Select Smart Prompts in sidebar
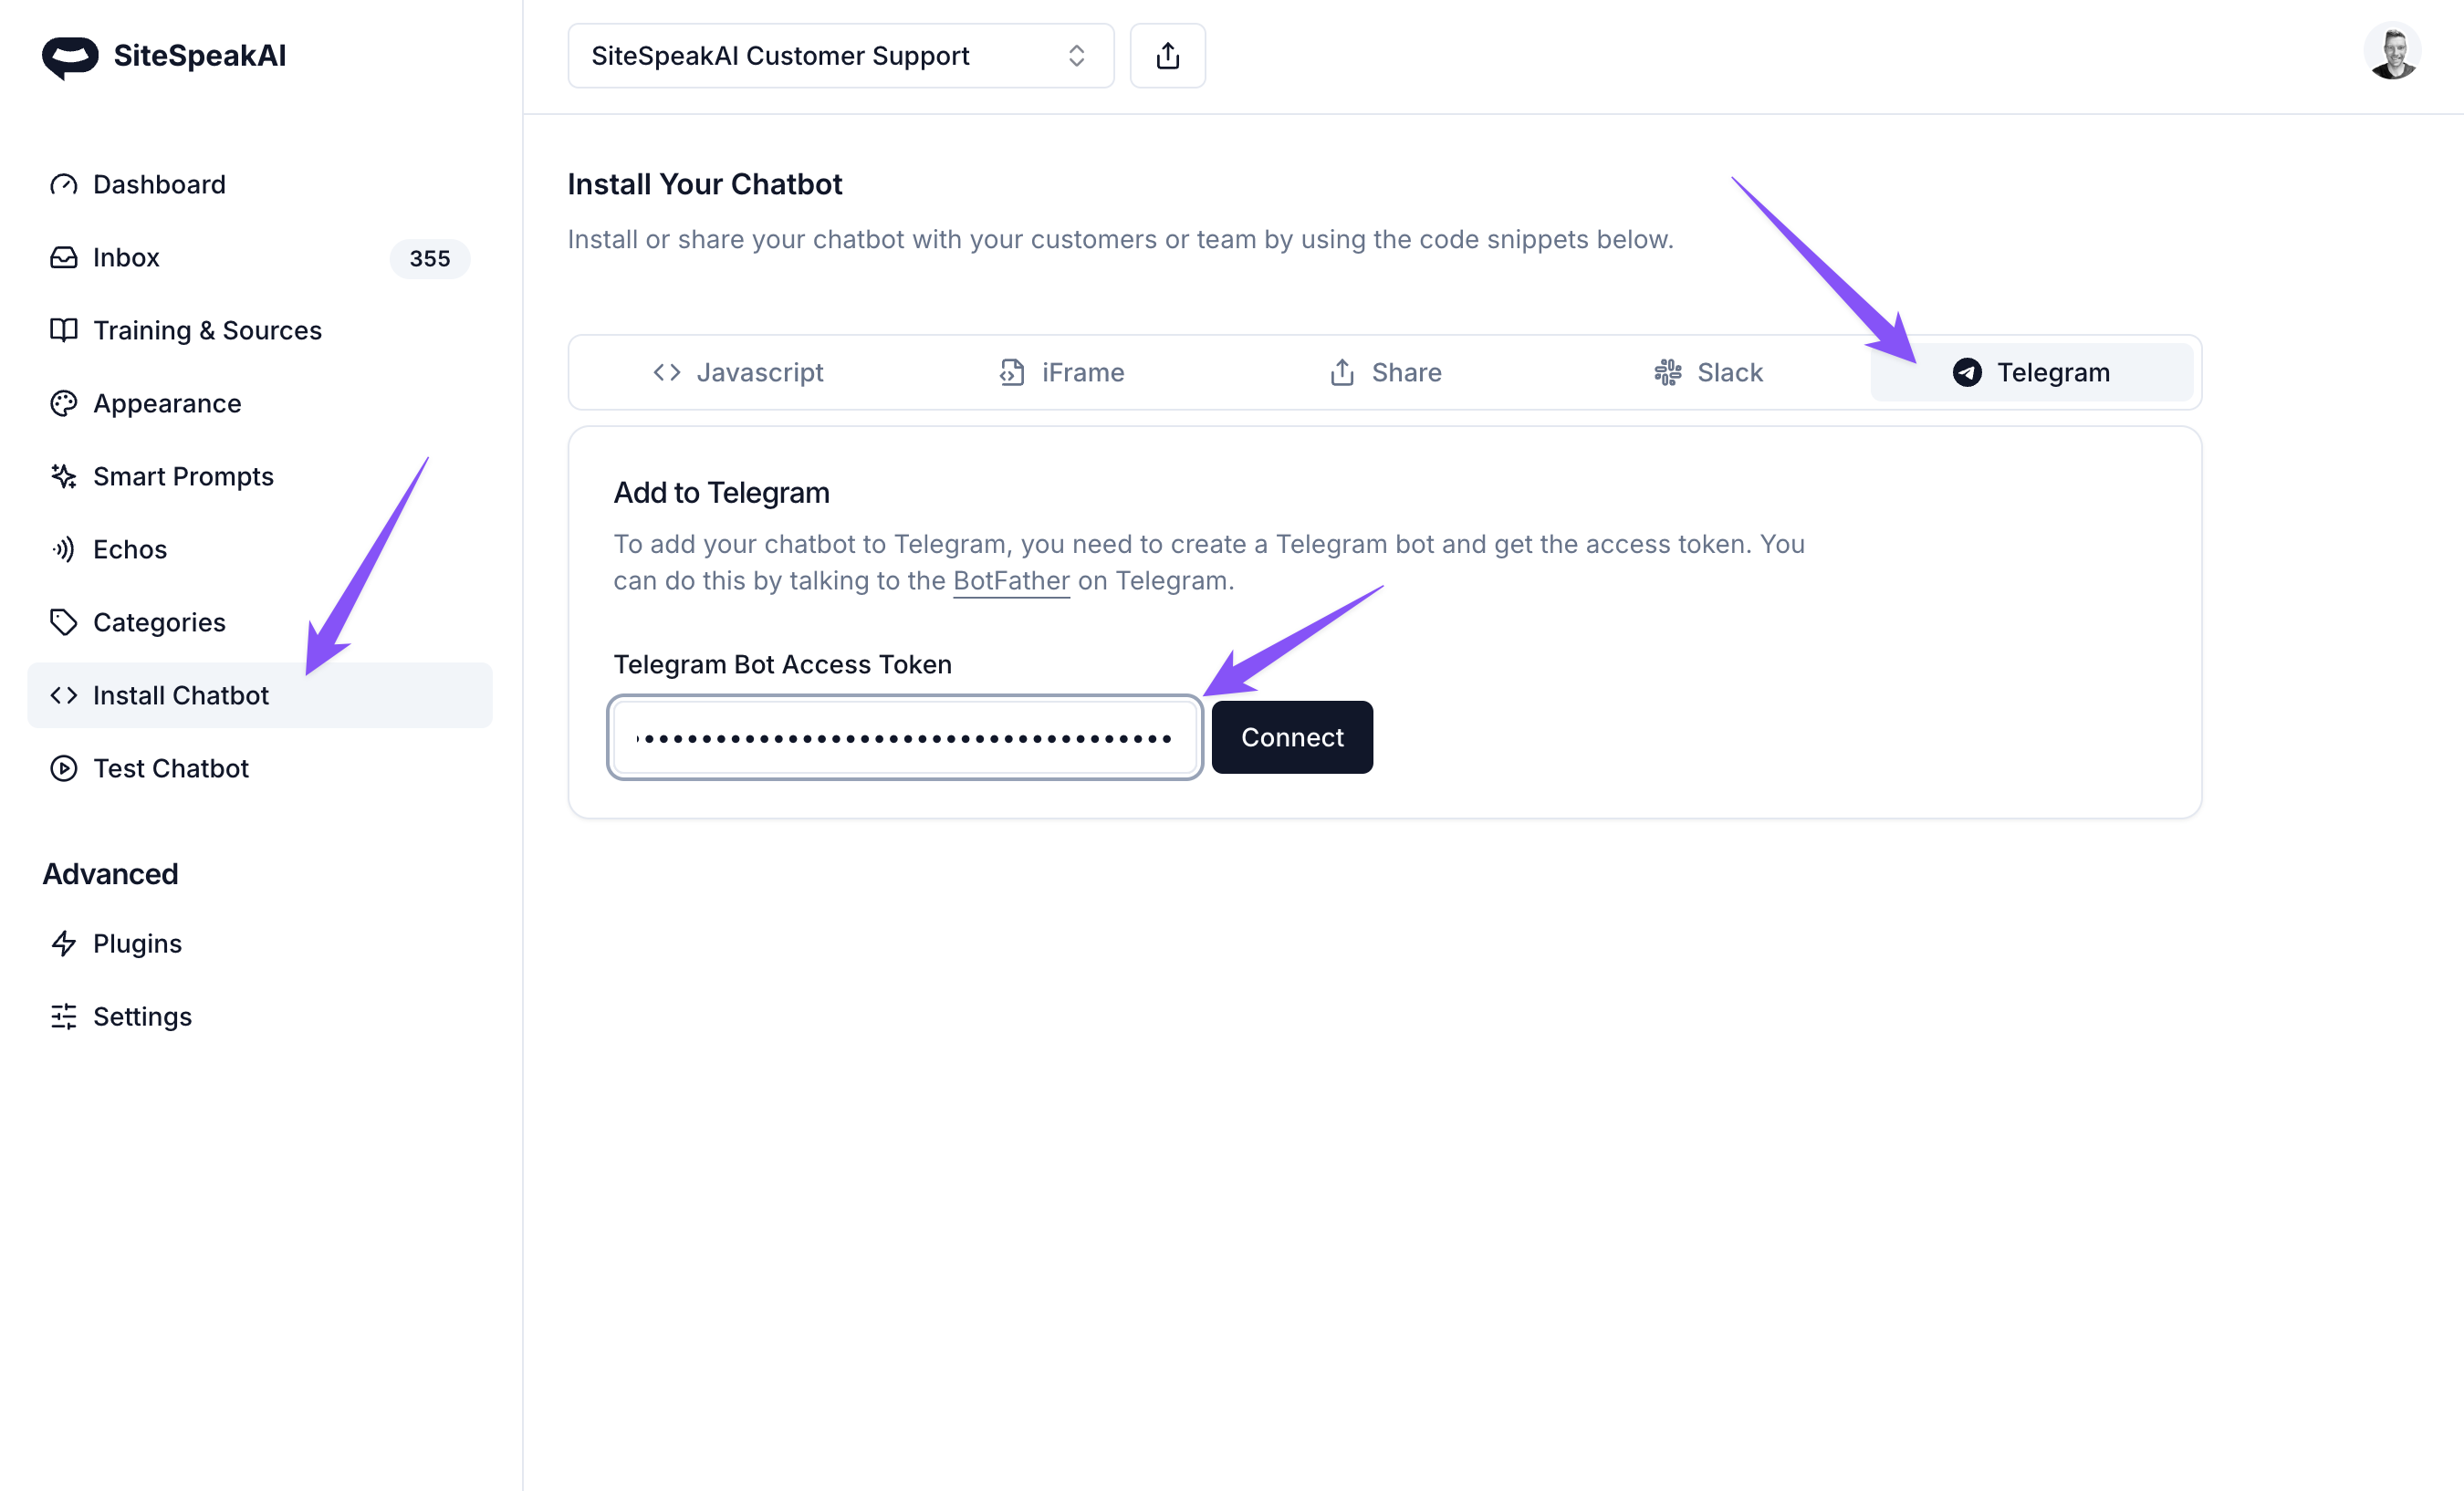Image resolution: width=2464 pixels, height=1491 pixels. click(183, 475)
